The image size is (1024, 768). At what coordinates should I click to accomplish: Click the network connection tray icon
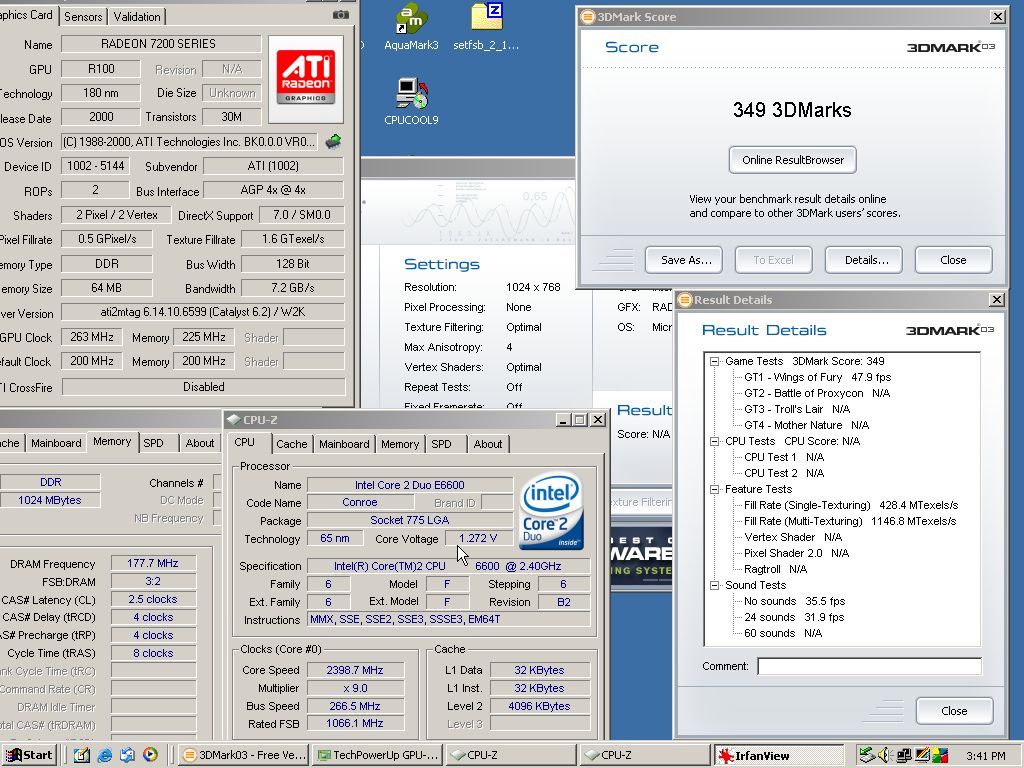[x=904, y=756]
